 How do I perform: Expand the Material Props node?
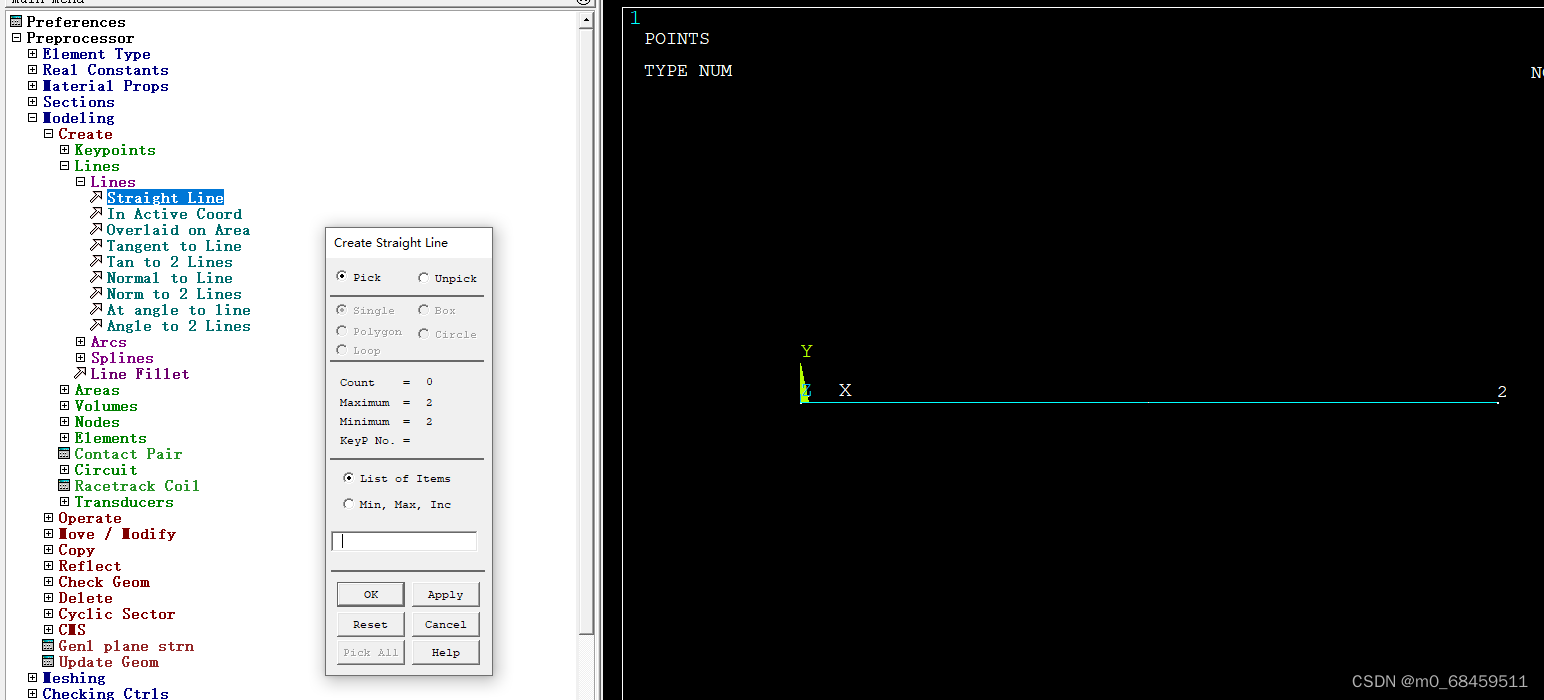tap(32, 86)
